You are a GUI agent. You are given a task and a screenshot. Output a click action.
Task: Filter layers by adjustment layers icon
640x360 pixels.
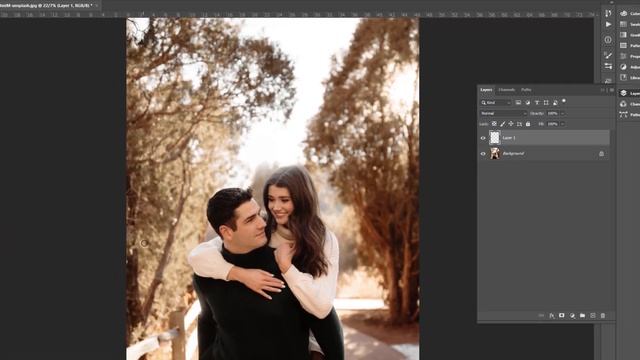[x=527, y=103]
